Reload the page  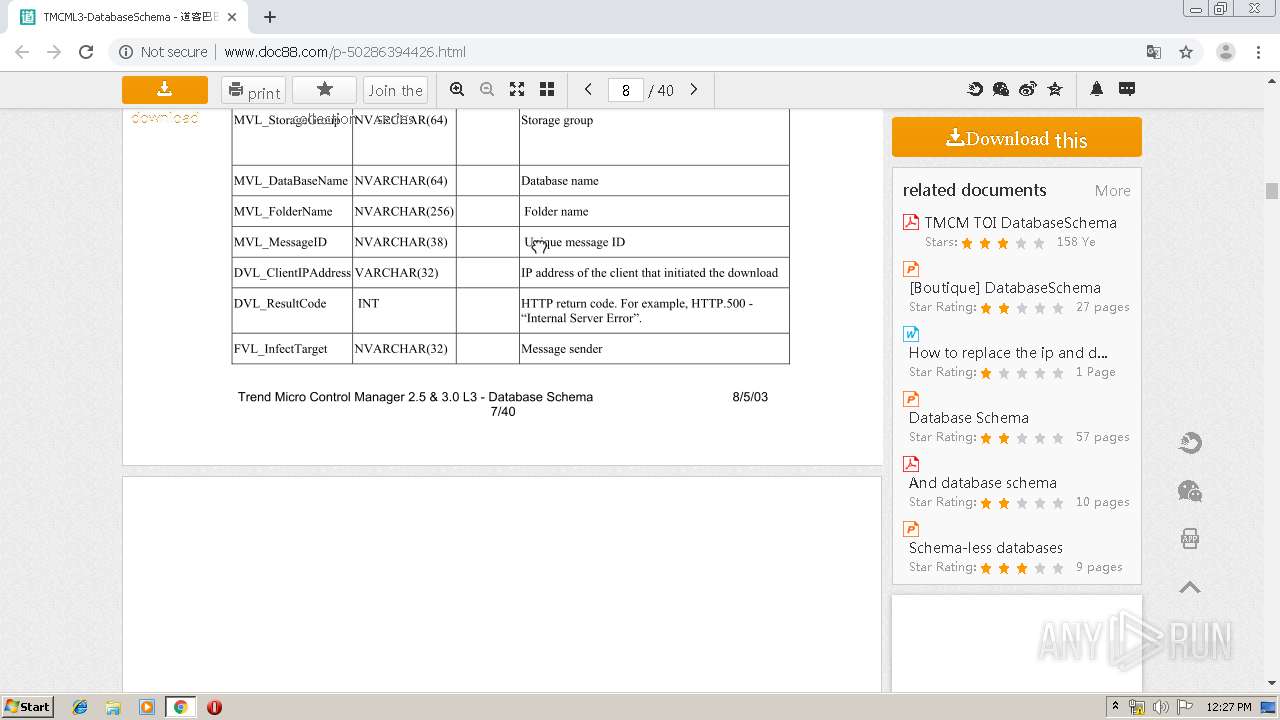(86, 52)
